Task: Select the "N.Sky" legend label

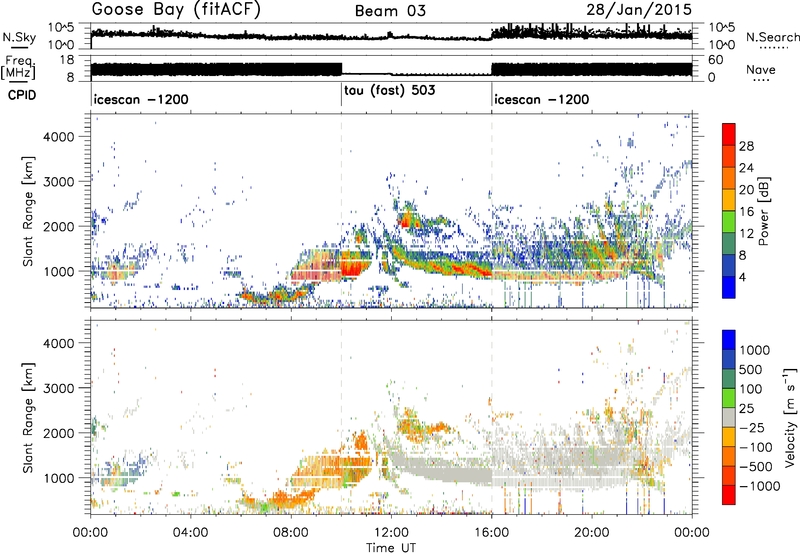Action: pos(19,38)
